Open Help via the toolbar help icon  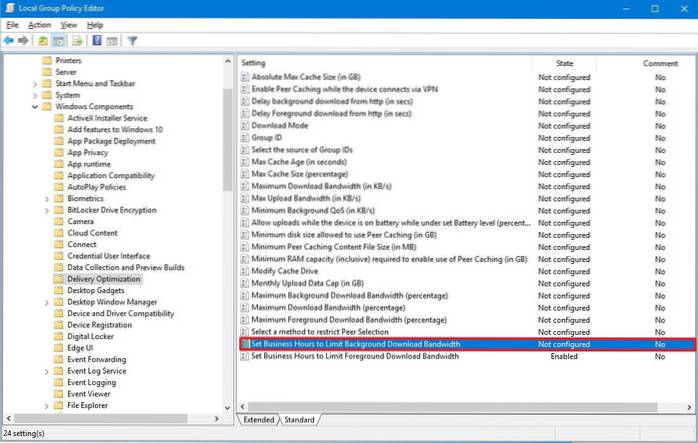(99, 40)
